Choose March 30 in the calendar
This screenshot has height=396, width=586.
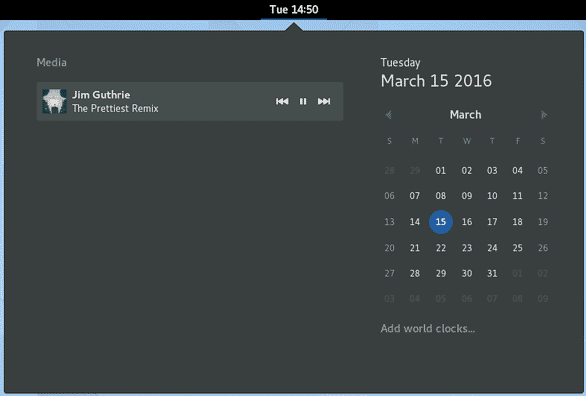pos(467,273)
